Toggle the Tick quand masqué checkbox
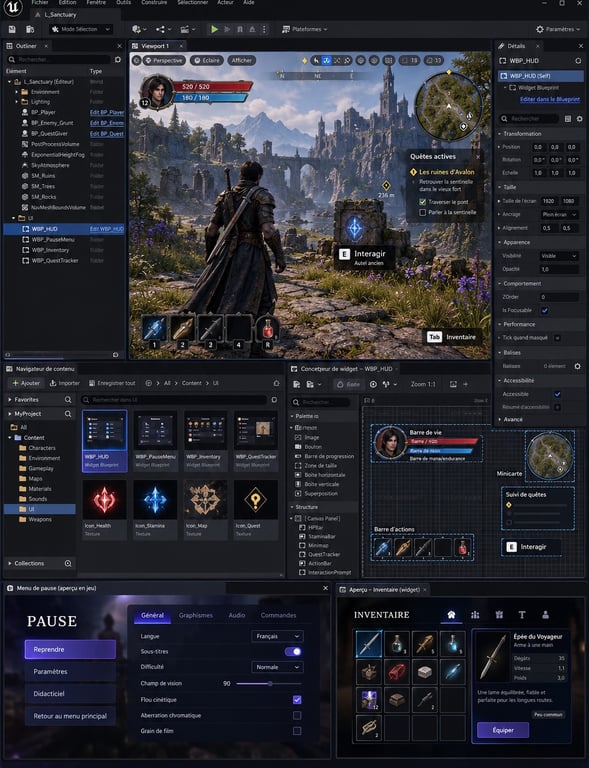 (557, 338)
